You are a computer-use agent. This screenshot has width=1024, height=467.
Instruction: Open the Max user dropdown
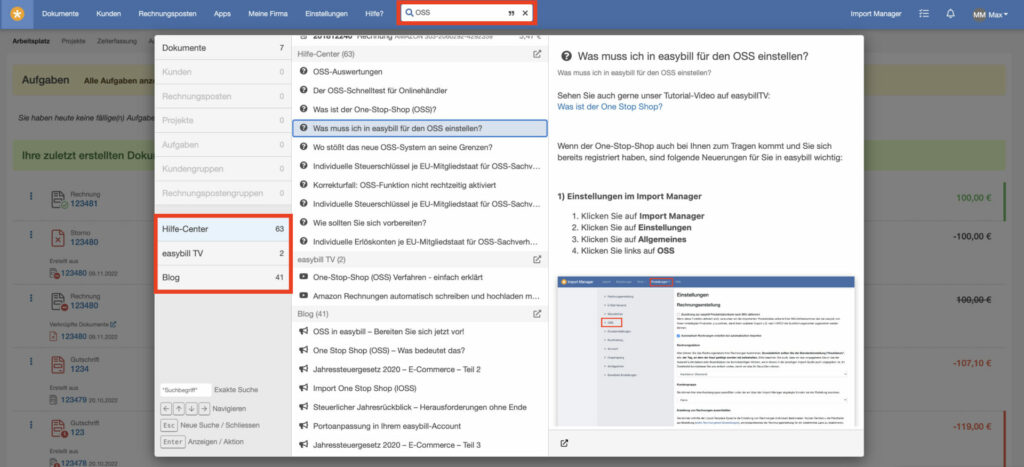998,14
